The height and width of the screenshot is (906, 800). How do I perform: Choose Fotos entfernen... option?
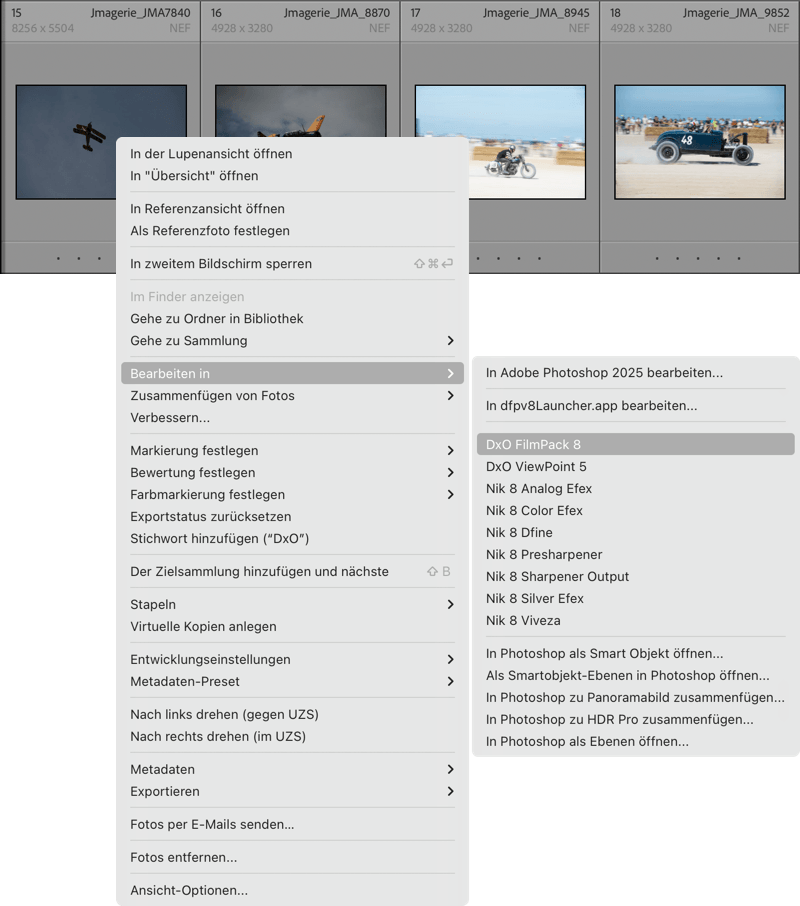[x=183, y=858]
